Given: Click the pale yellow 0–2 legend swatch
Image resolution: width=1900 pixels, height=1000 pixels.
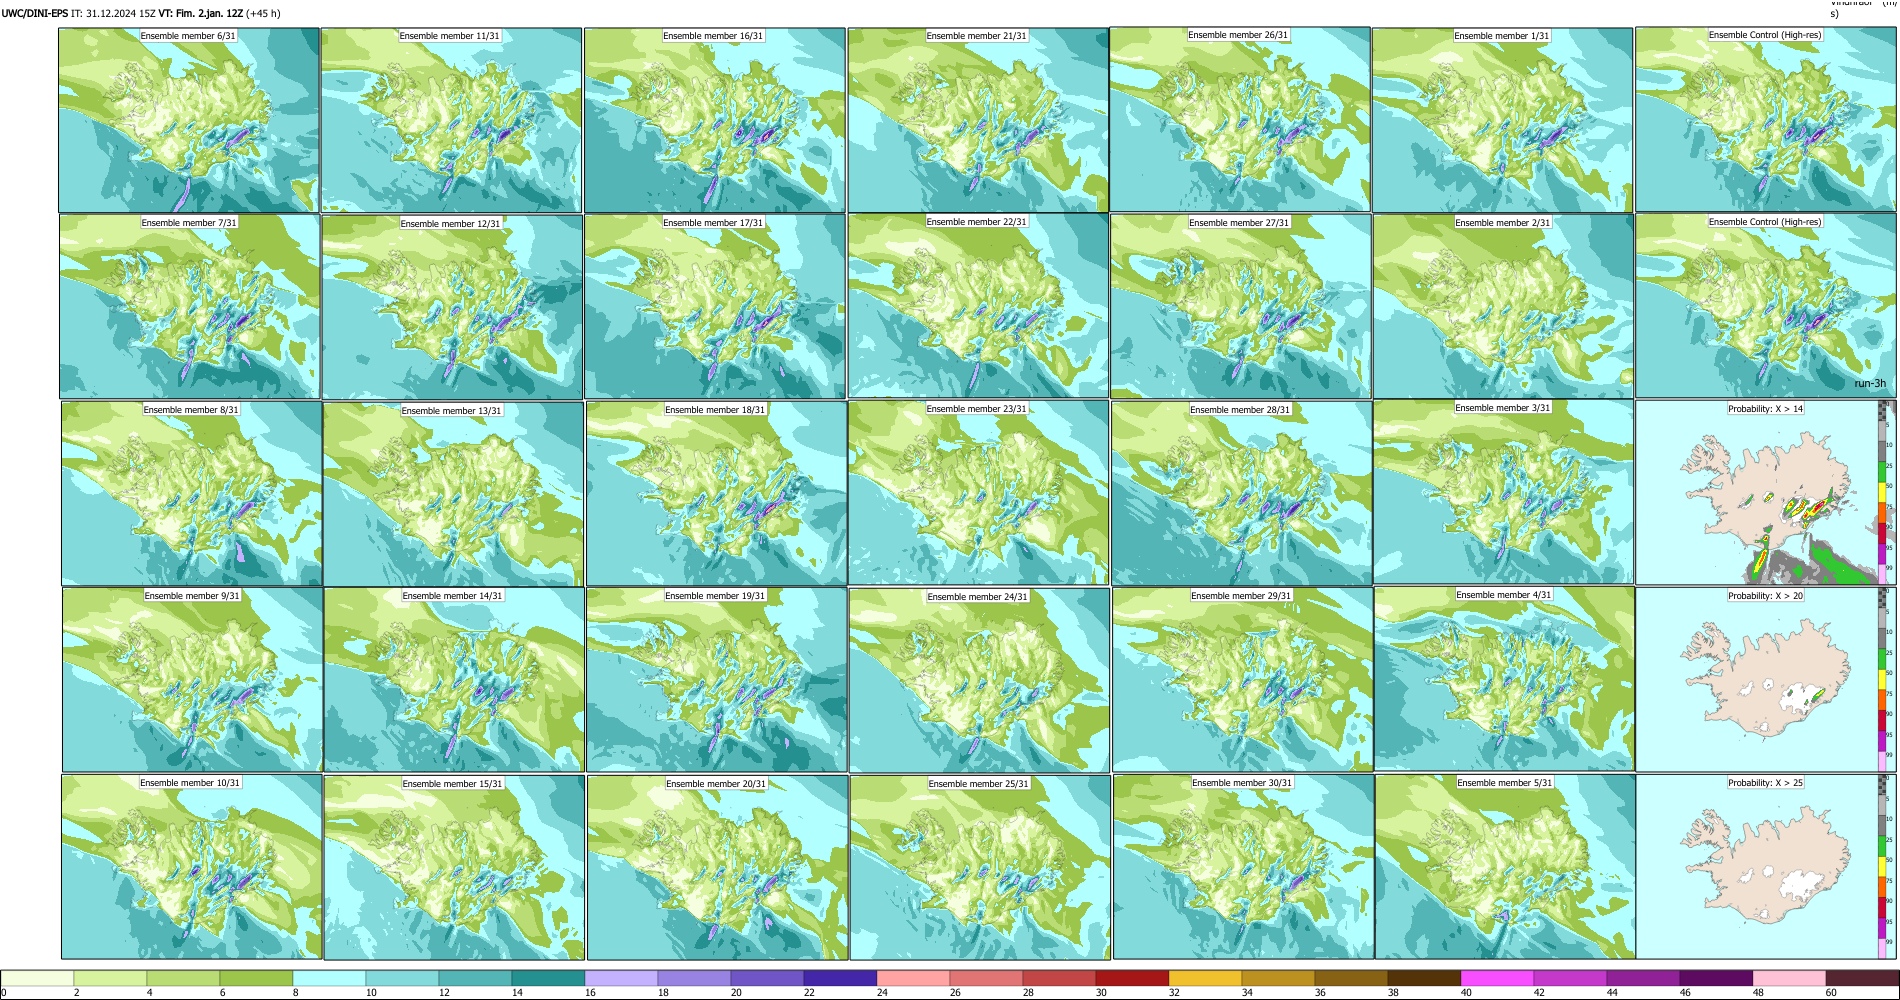Looking at the screenshot, I should (x=37, y=978).
